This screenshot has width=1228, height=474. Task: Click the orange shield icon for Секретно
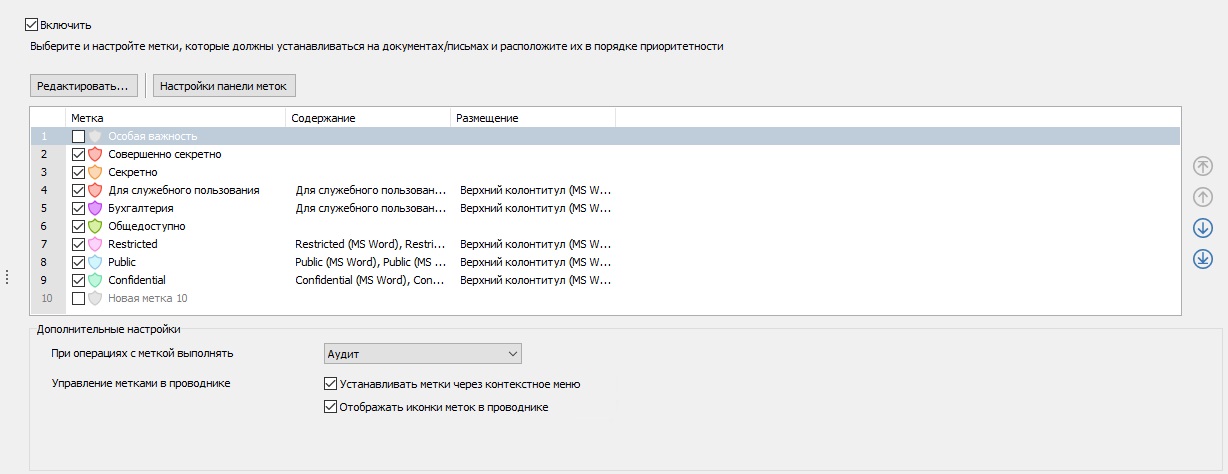click(96, 172)
